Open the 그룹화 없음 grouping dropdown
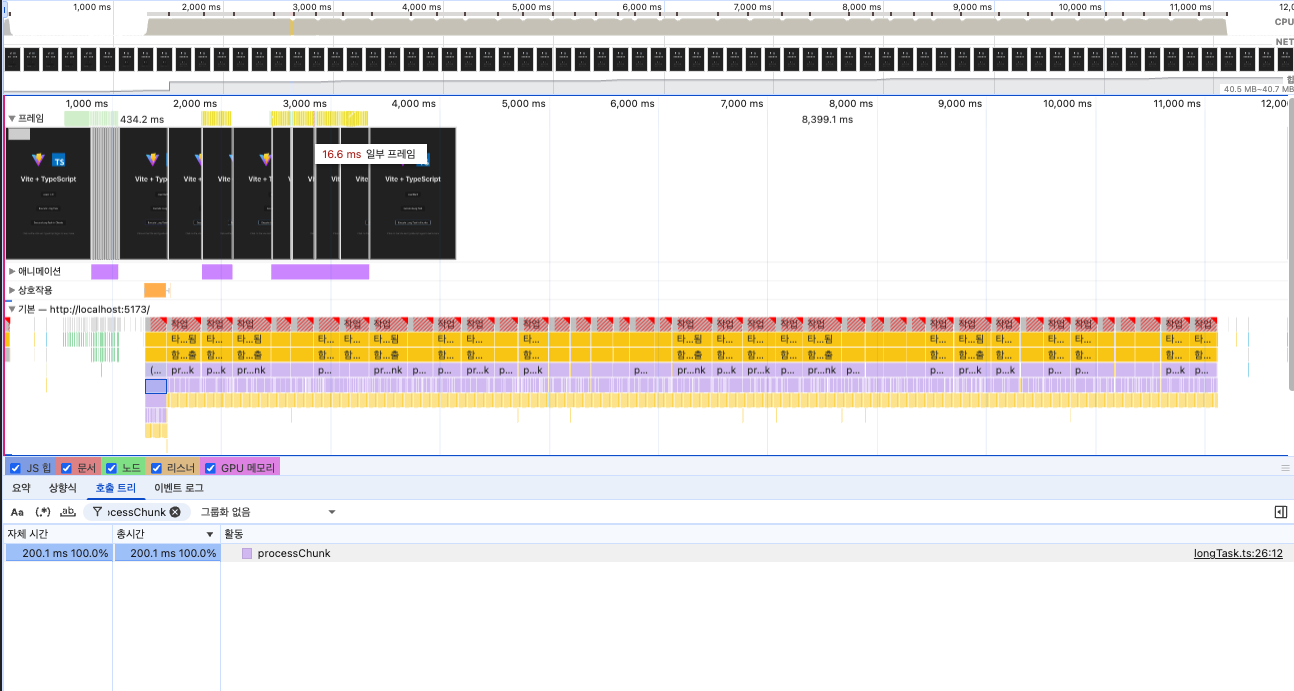Screen dimensions: 1294x691 (268, 512)
